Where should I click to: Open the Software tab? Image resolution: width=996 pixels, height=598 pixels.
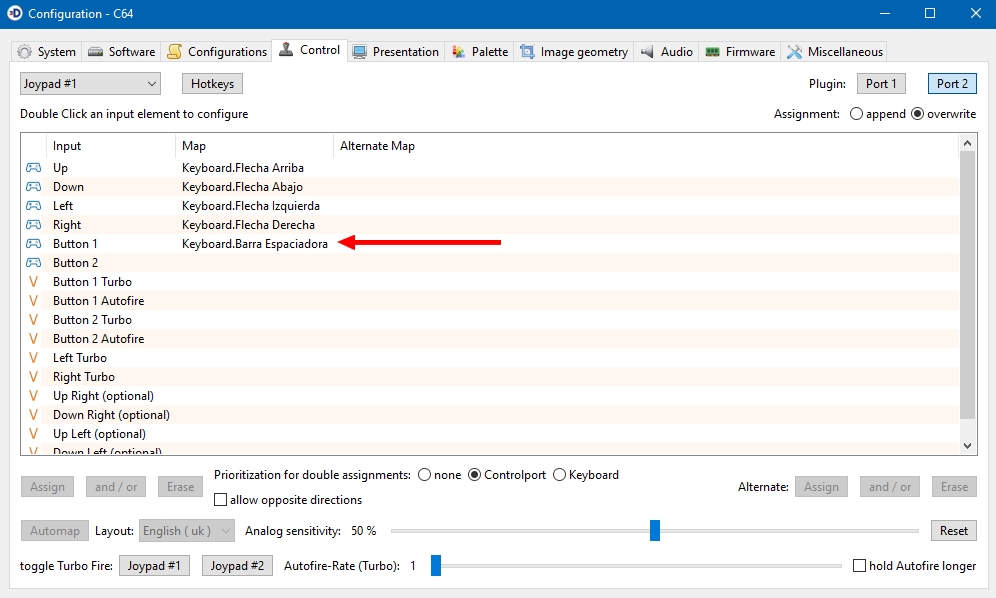click(121, 52)
